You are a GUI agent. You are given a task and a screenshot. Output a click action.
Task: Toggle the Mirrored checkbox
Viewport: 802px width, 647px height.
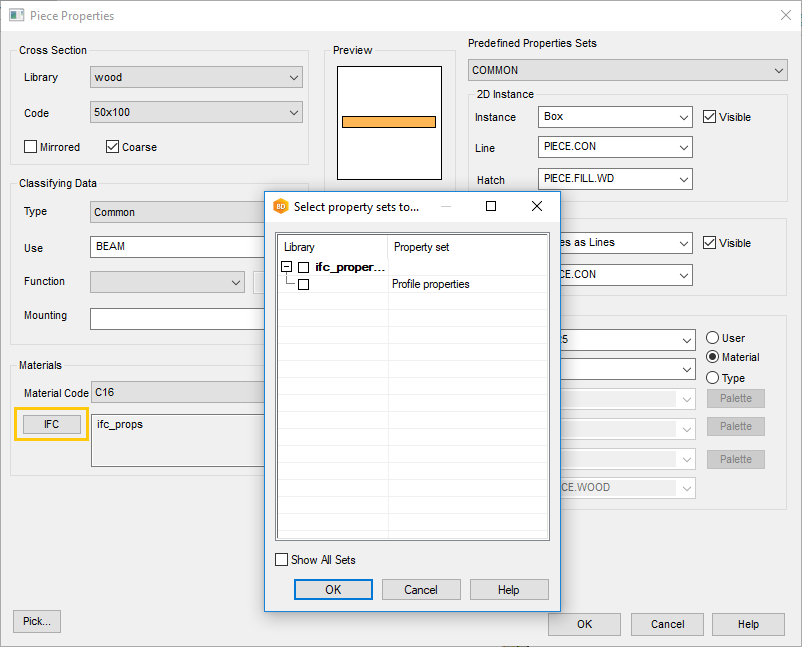(31, 147)
